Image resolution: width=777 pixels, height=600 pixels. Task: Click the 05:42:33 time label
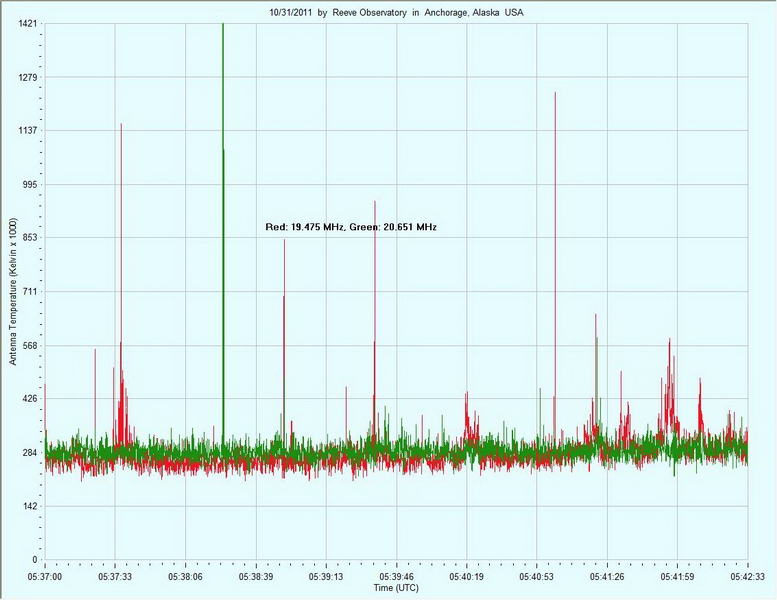click(x=748, y=577)
